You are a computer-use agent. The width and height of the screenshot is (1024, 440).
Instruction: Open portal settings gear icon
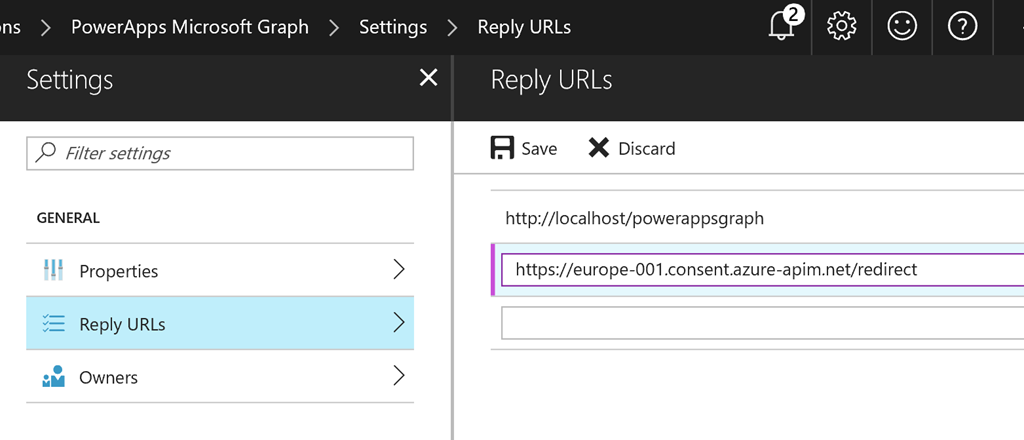pos(841,26)
